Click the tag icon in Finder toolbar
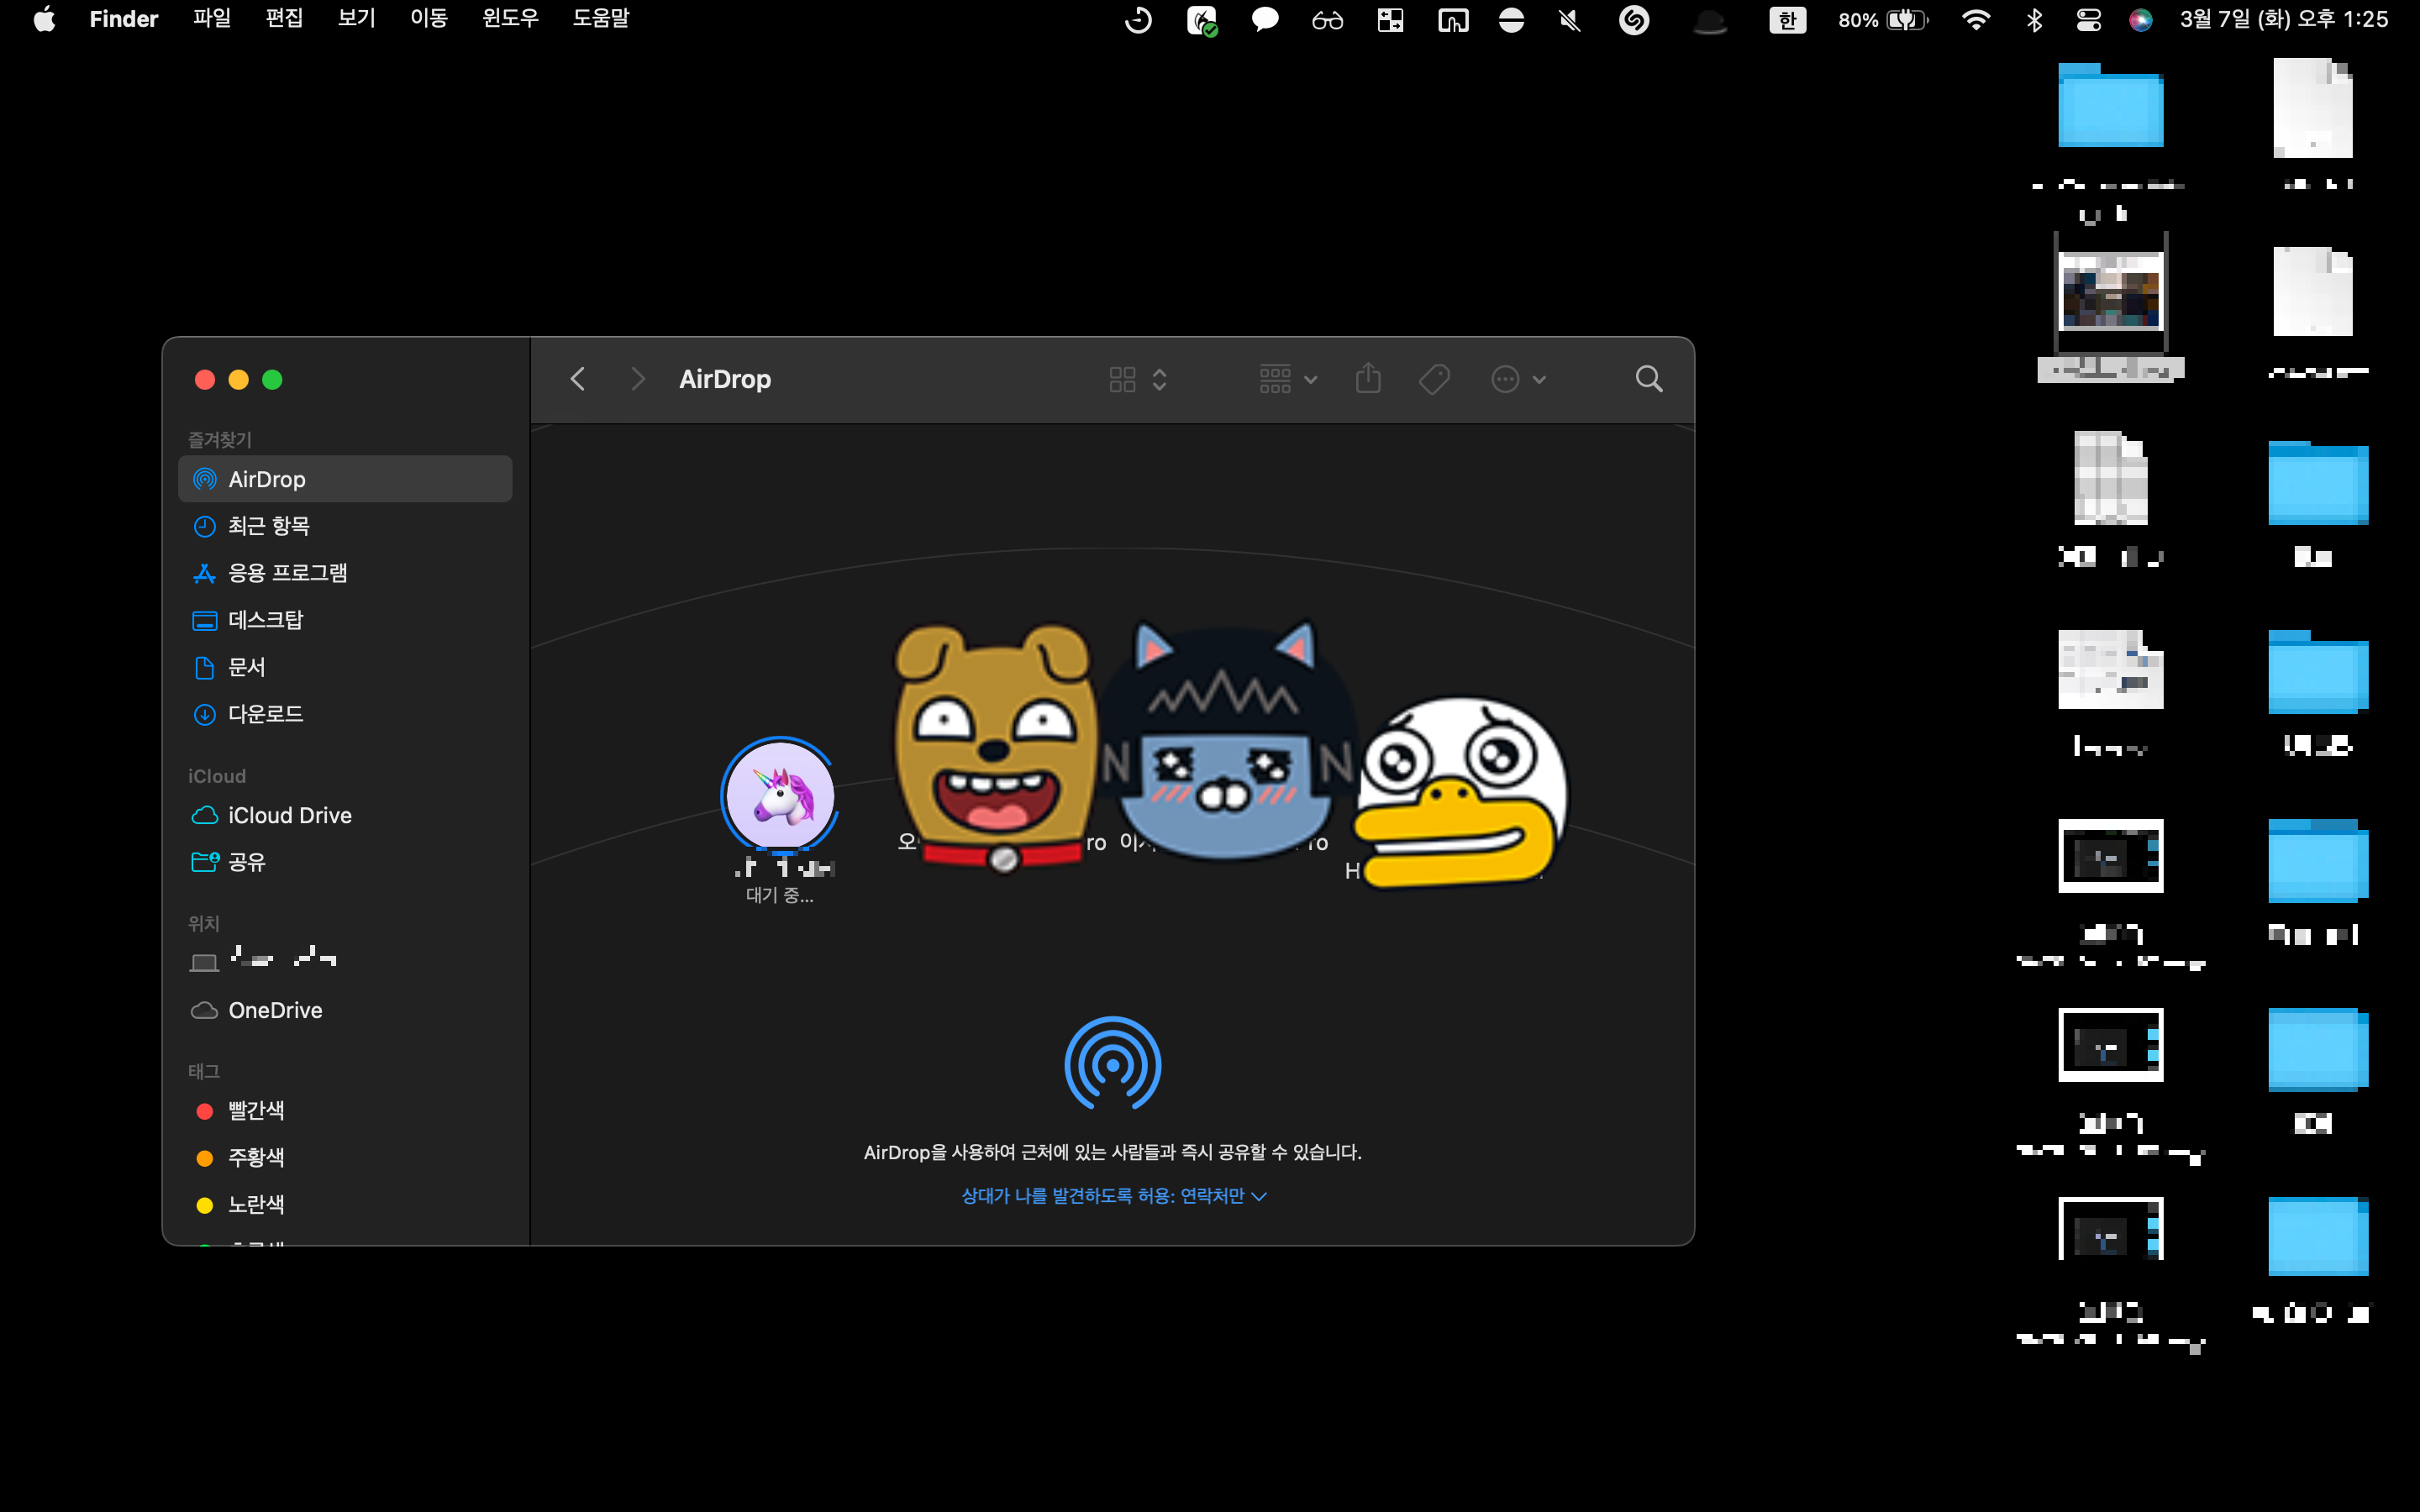The image size is (2420, 1512). (1434, 379)
